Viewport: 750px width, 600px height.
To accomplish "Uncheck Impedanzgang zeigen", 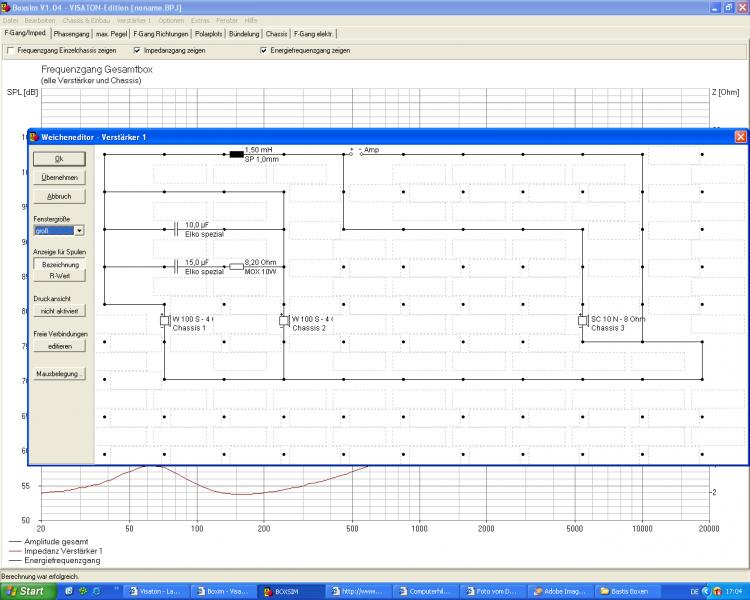I will [x=137, y=50].
